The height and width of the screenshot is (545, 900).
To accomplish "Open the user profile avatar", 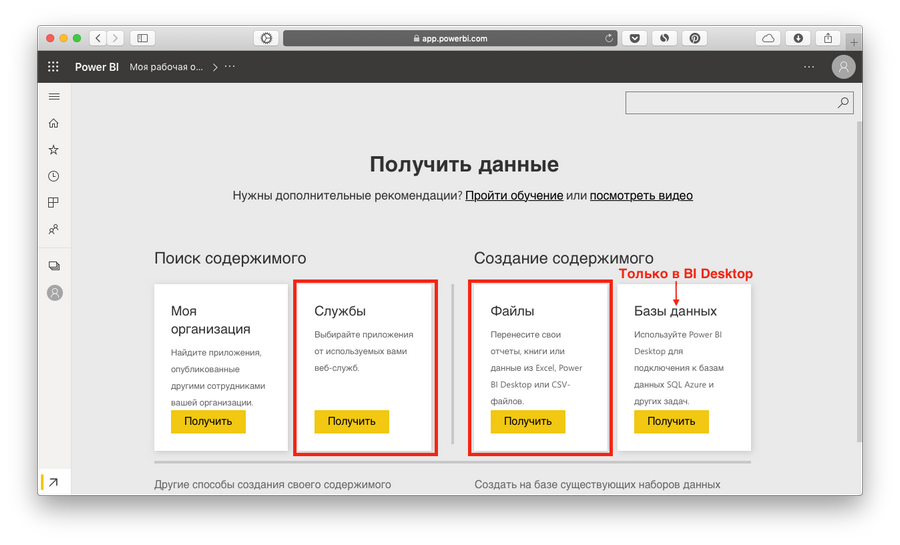I will 843,67.
